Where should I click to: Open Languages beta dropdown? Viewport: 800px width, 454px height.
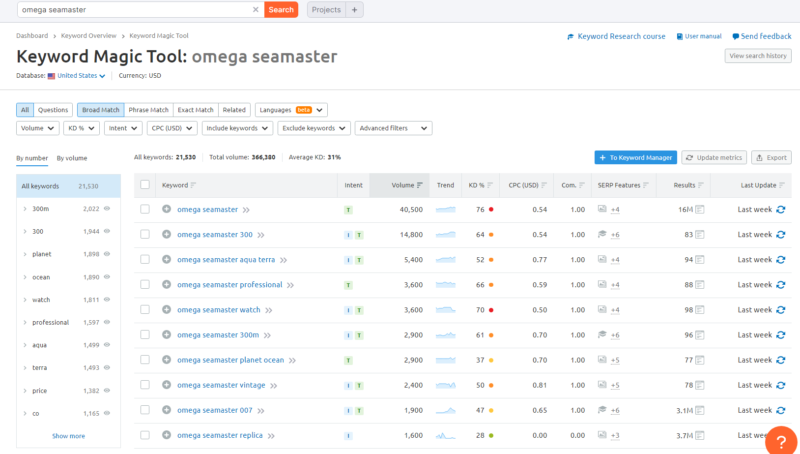pos(291,110)
